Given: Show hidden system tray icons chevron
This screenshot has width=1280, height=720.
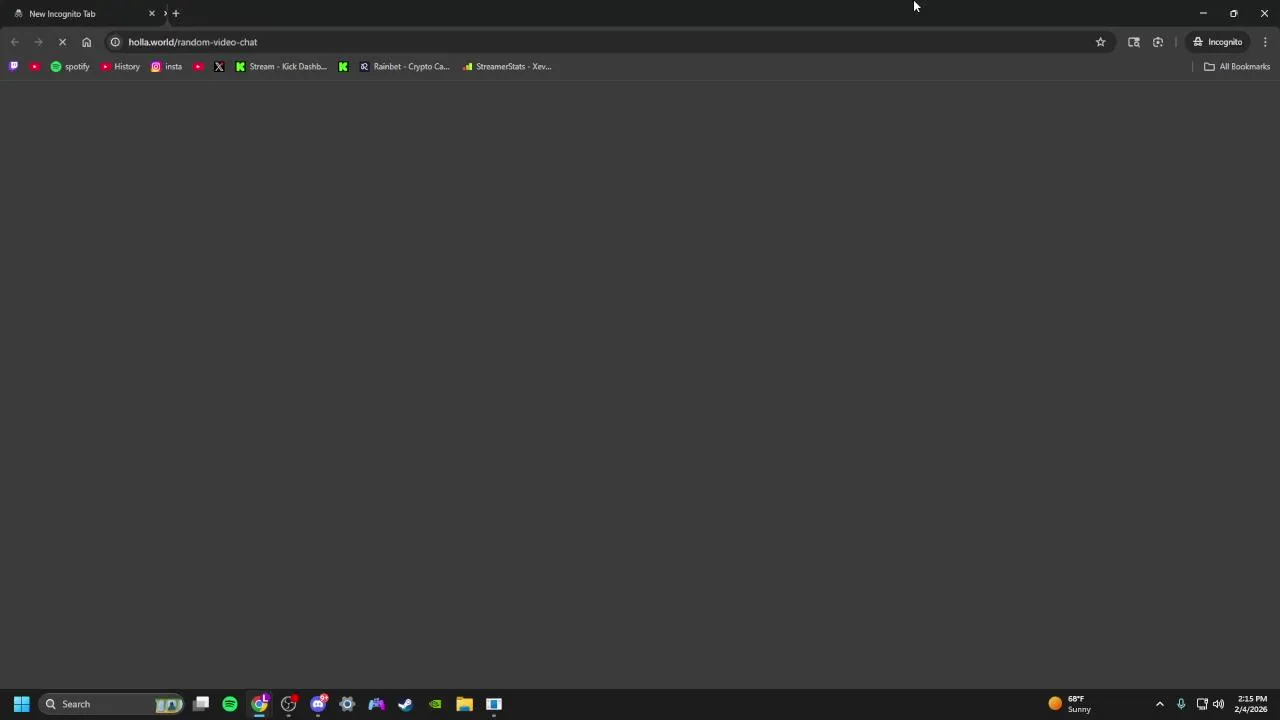Looking at the screenshot, I should click(1160, 704).
